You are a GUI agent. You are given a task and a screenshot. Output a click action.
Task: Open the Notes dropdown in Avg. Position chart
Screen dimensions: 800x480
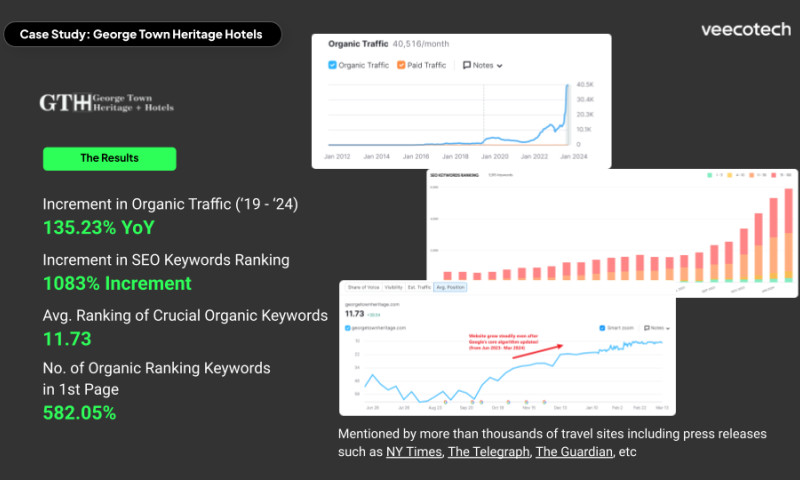(657, 327)
